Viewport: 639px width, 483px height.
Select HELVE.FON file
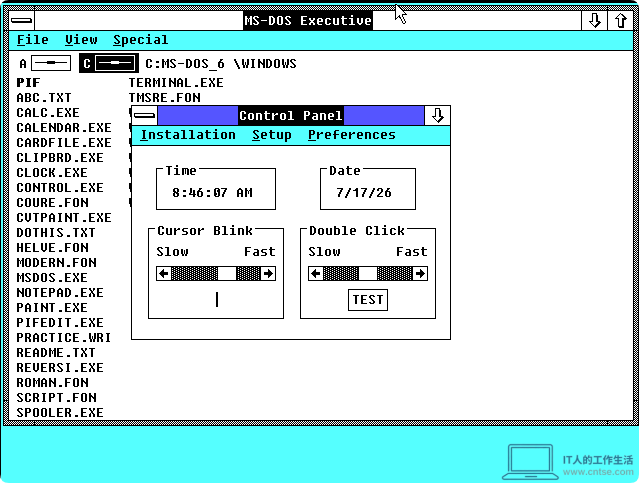(52, 248)
